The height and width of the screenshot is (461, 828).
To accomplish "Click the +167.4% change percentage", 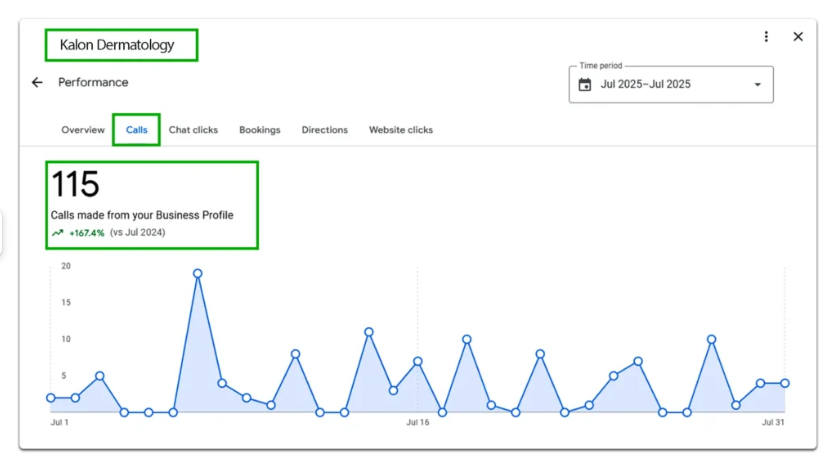I will pos(87,233).
